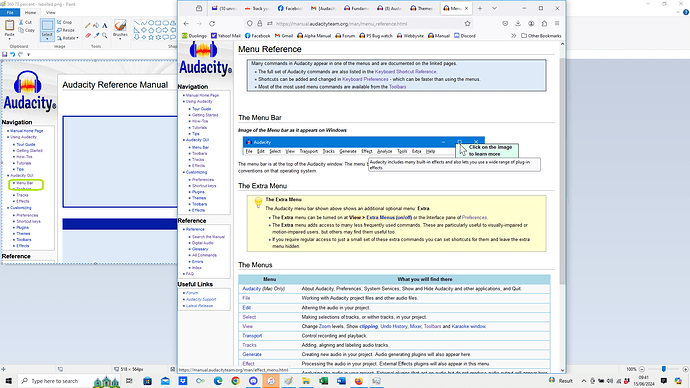This screenshot has width=690, height=388.
Task: Undo the last action in Paint
Action: point(13,55)
